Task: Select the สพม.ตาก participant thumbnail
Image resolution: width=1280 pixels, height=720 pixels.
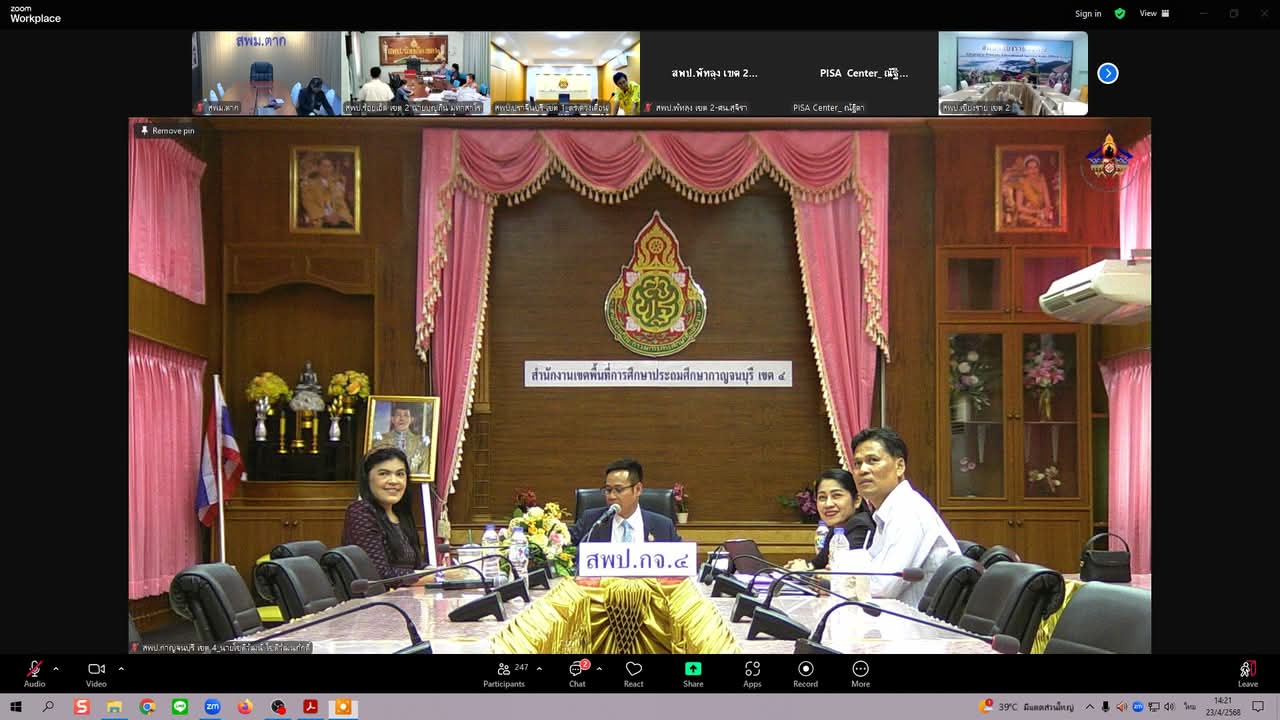Action: pos(266,73)
